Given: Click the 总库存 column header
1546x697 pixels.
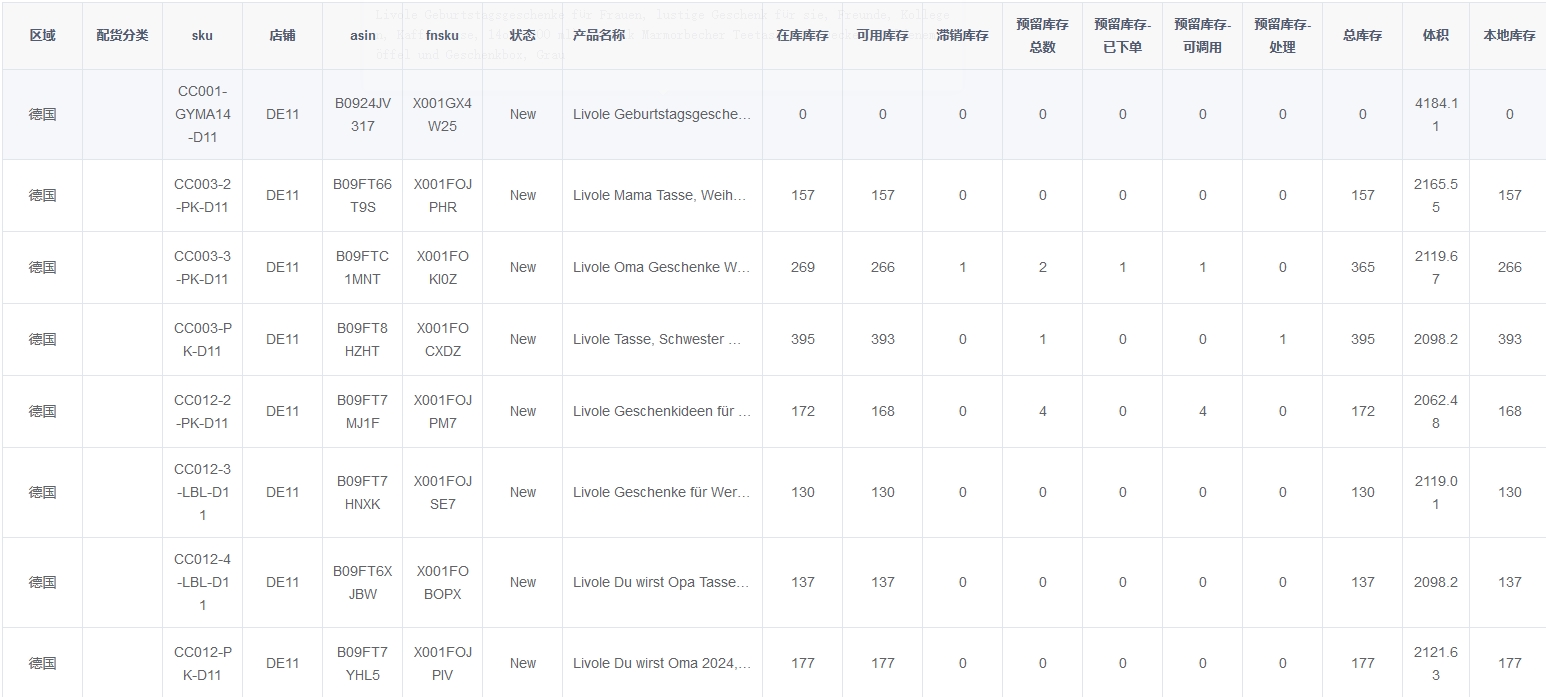Looking at the screenshot, I should (x=1362, y=35).
